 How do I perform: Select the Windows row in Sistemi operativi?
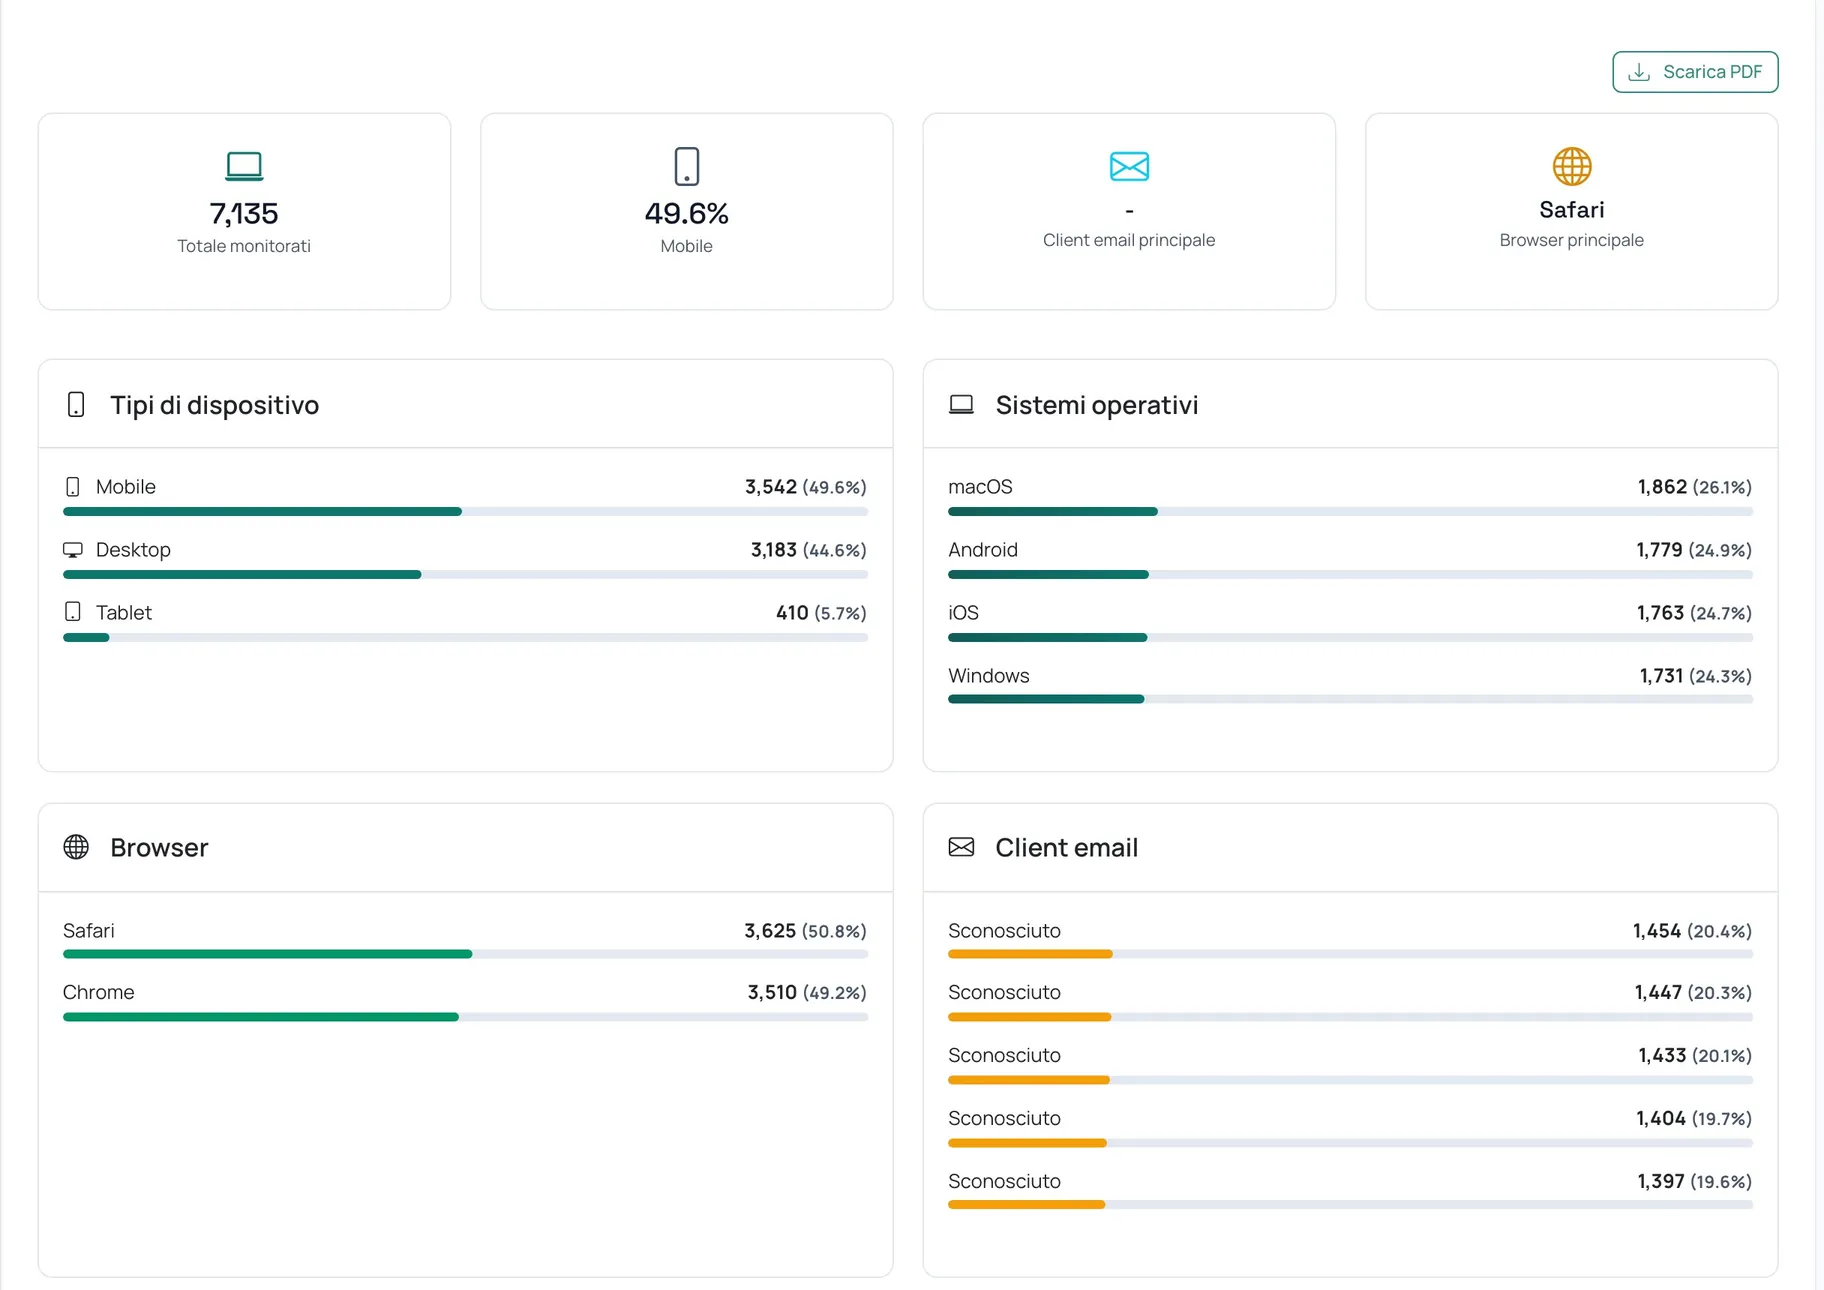(1350, 687)
